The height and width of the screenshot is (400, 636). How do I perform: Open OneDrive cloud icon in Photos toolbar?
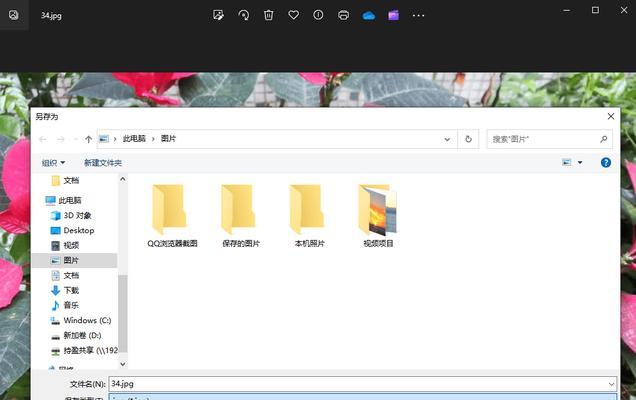tap(368, 15)
